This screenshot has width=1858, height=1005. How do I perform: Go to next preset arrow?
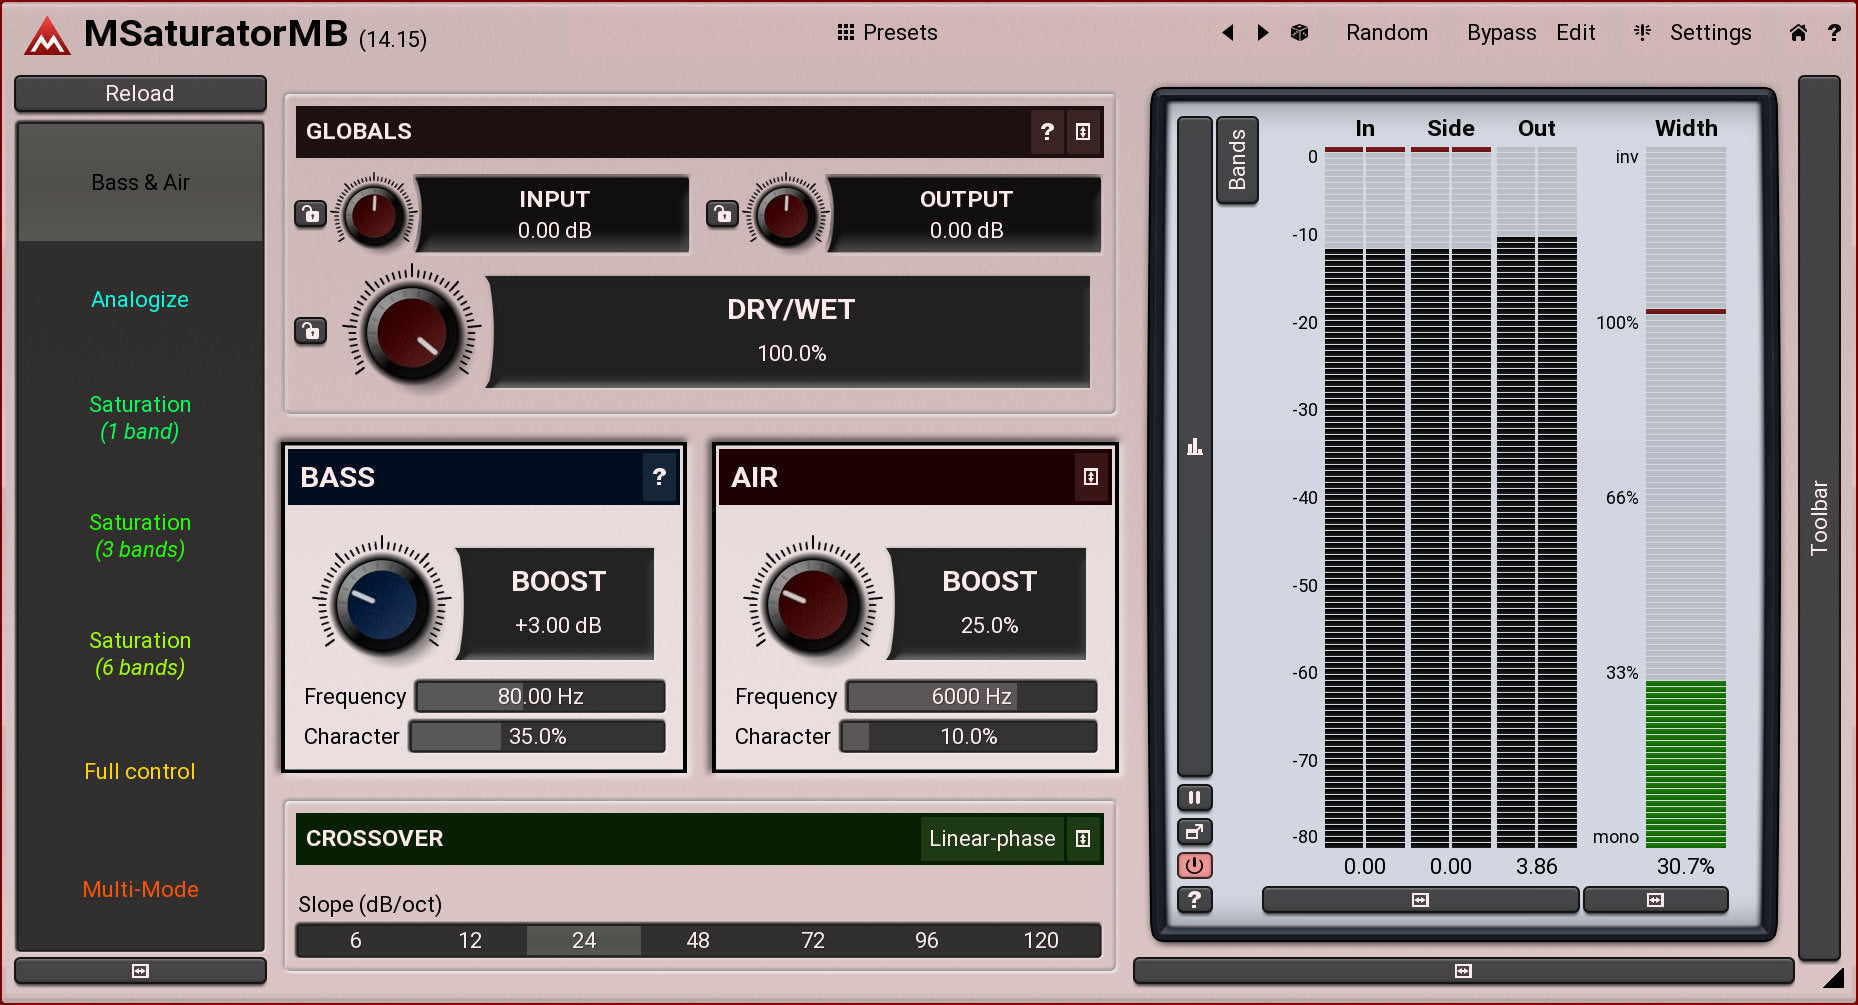[x=1263, y=33]
